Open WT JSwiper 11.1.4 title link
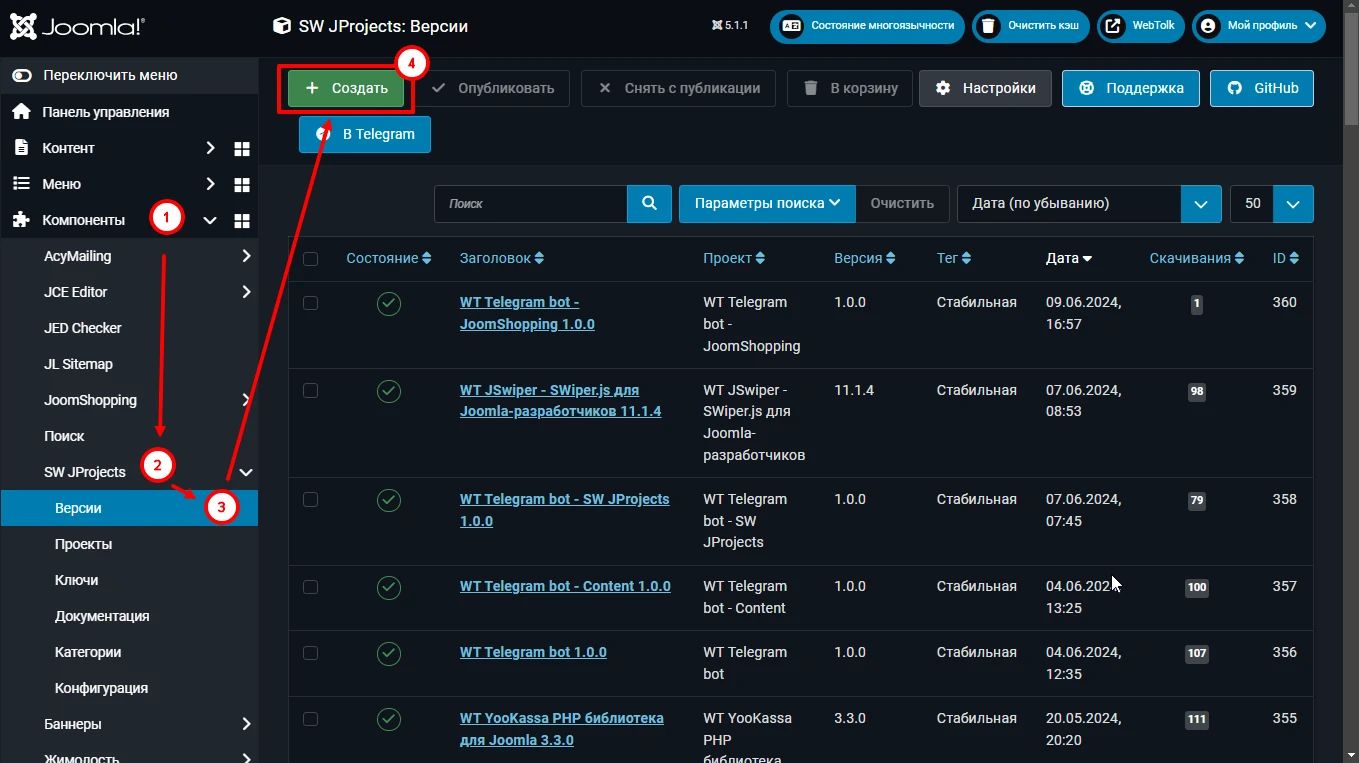Viewport: 1359px width, 763px height. click(560, 401)
